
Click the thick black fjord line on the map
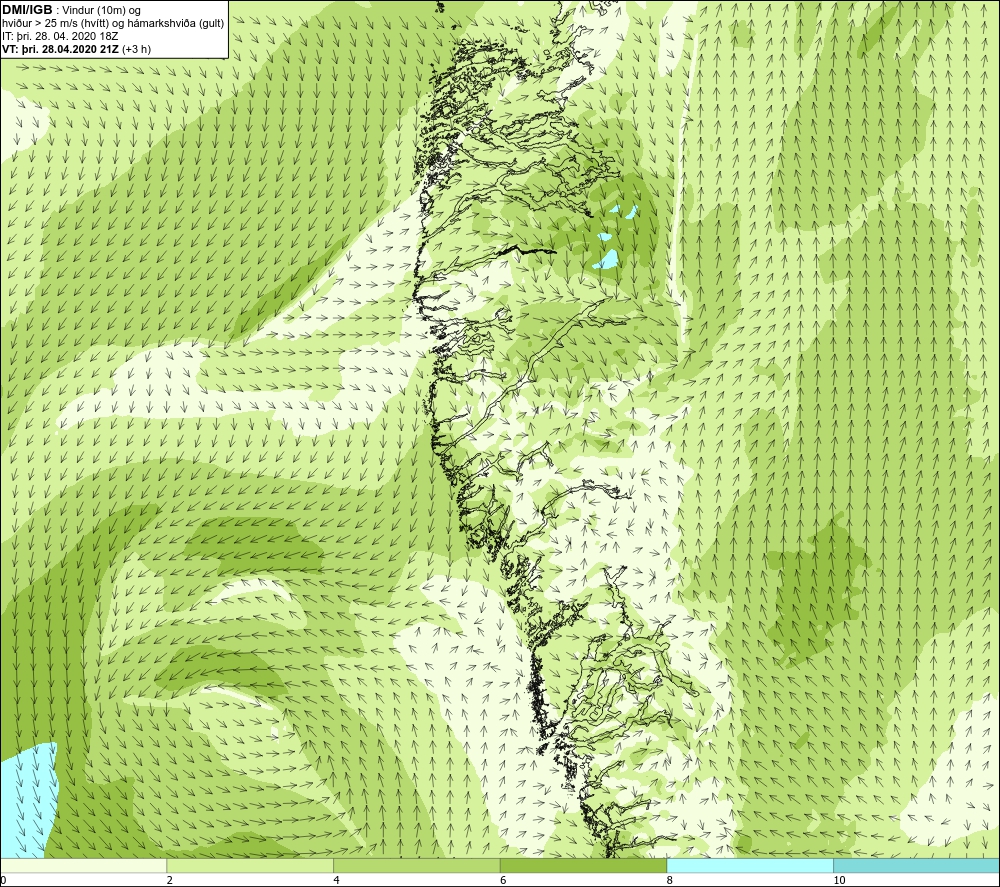(527, 251)
